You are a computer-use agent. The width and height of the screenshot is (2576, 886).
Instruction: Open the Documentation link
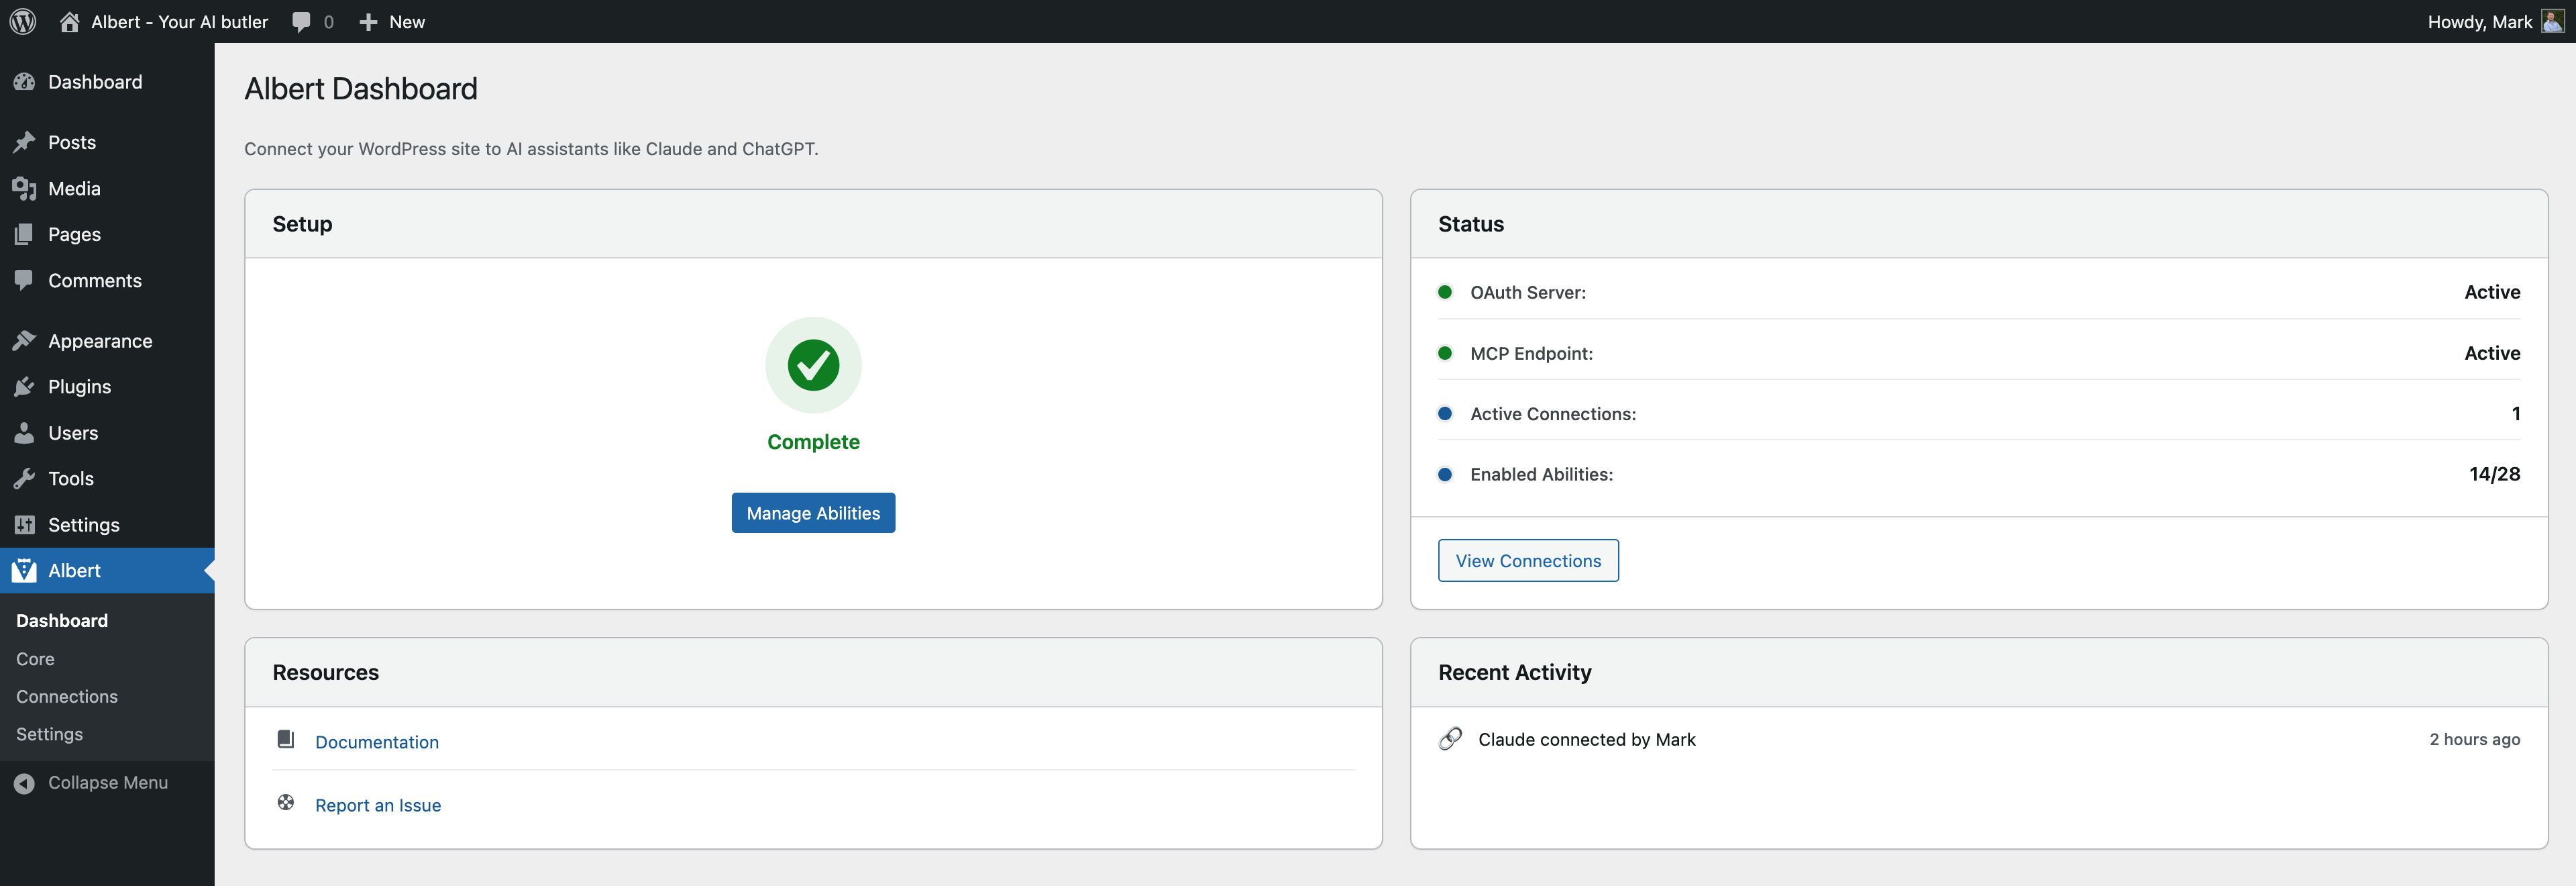pyautogui.click(x=376, y=741)
